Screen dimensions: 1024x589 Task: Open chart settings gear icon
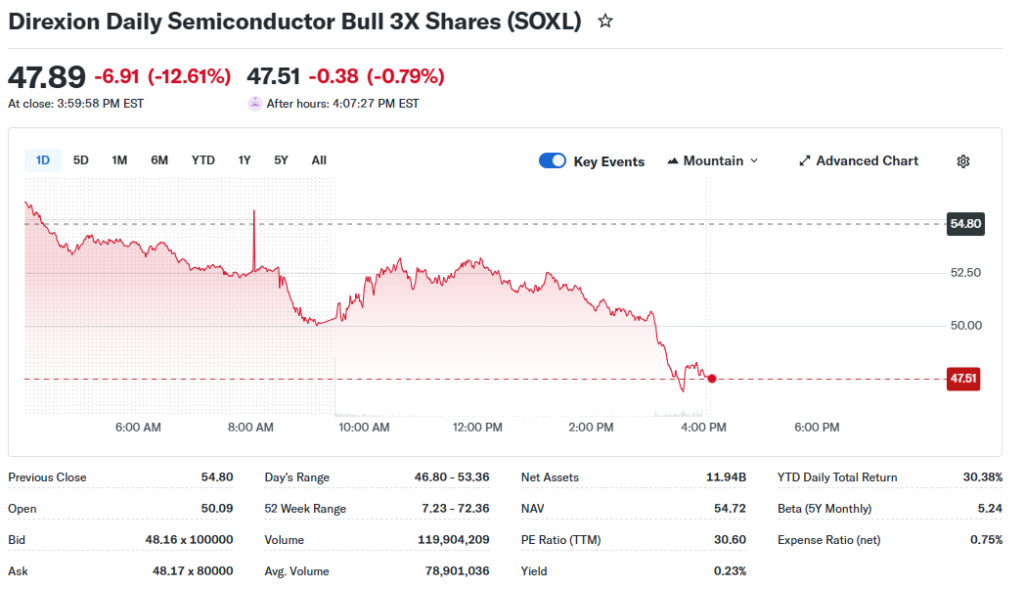[963, 161]
